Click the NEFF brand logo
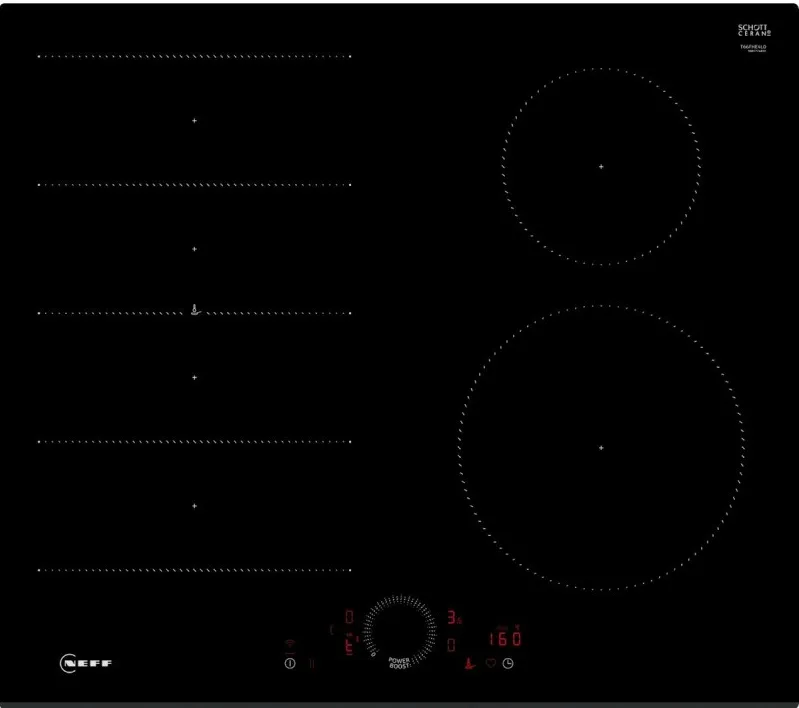Screen dimensions: 799x708 87,662
